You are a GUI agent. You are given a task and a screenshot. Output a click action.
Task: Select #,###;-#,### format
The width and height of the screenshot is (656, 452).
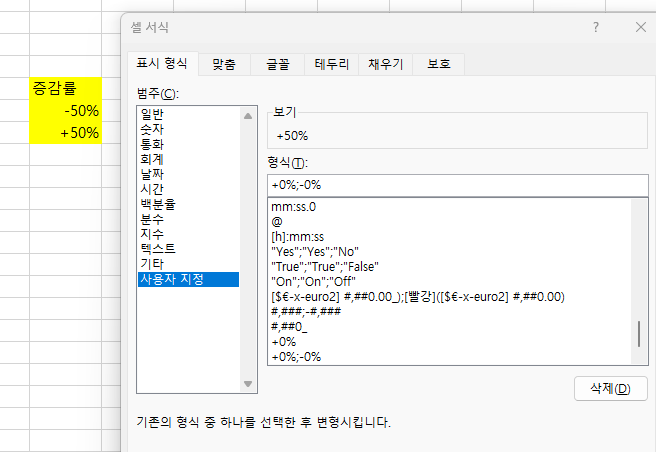coord(450,312)
